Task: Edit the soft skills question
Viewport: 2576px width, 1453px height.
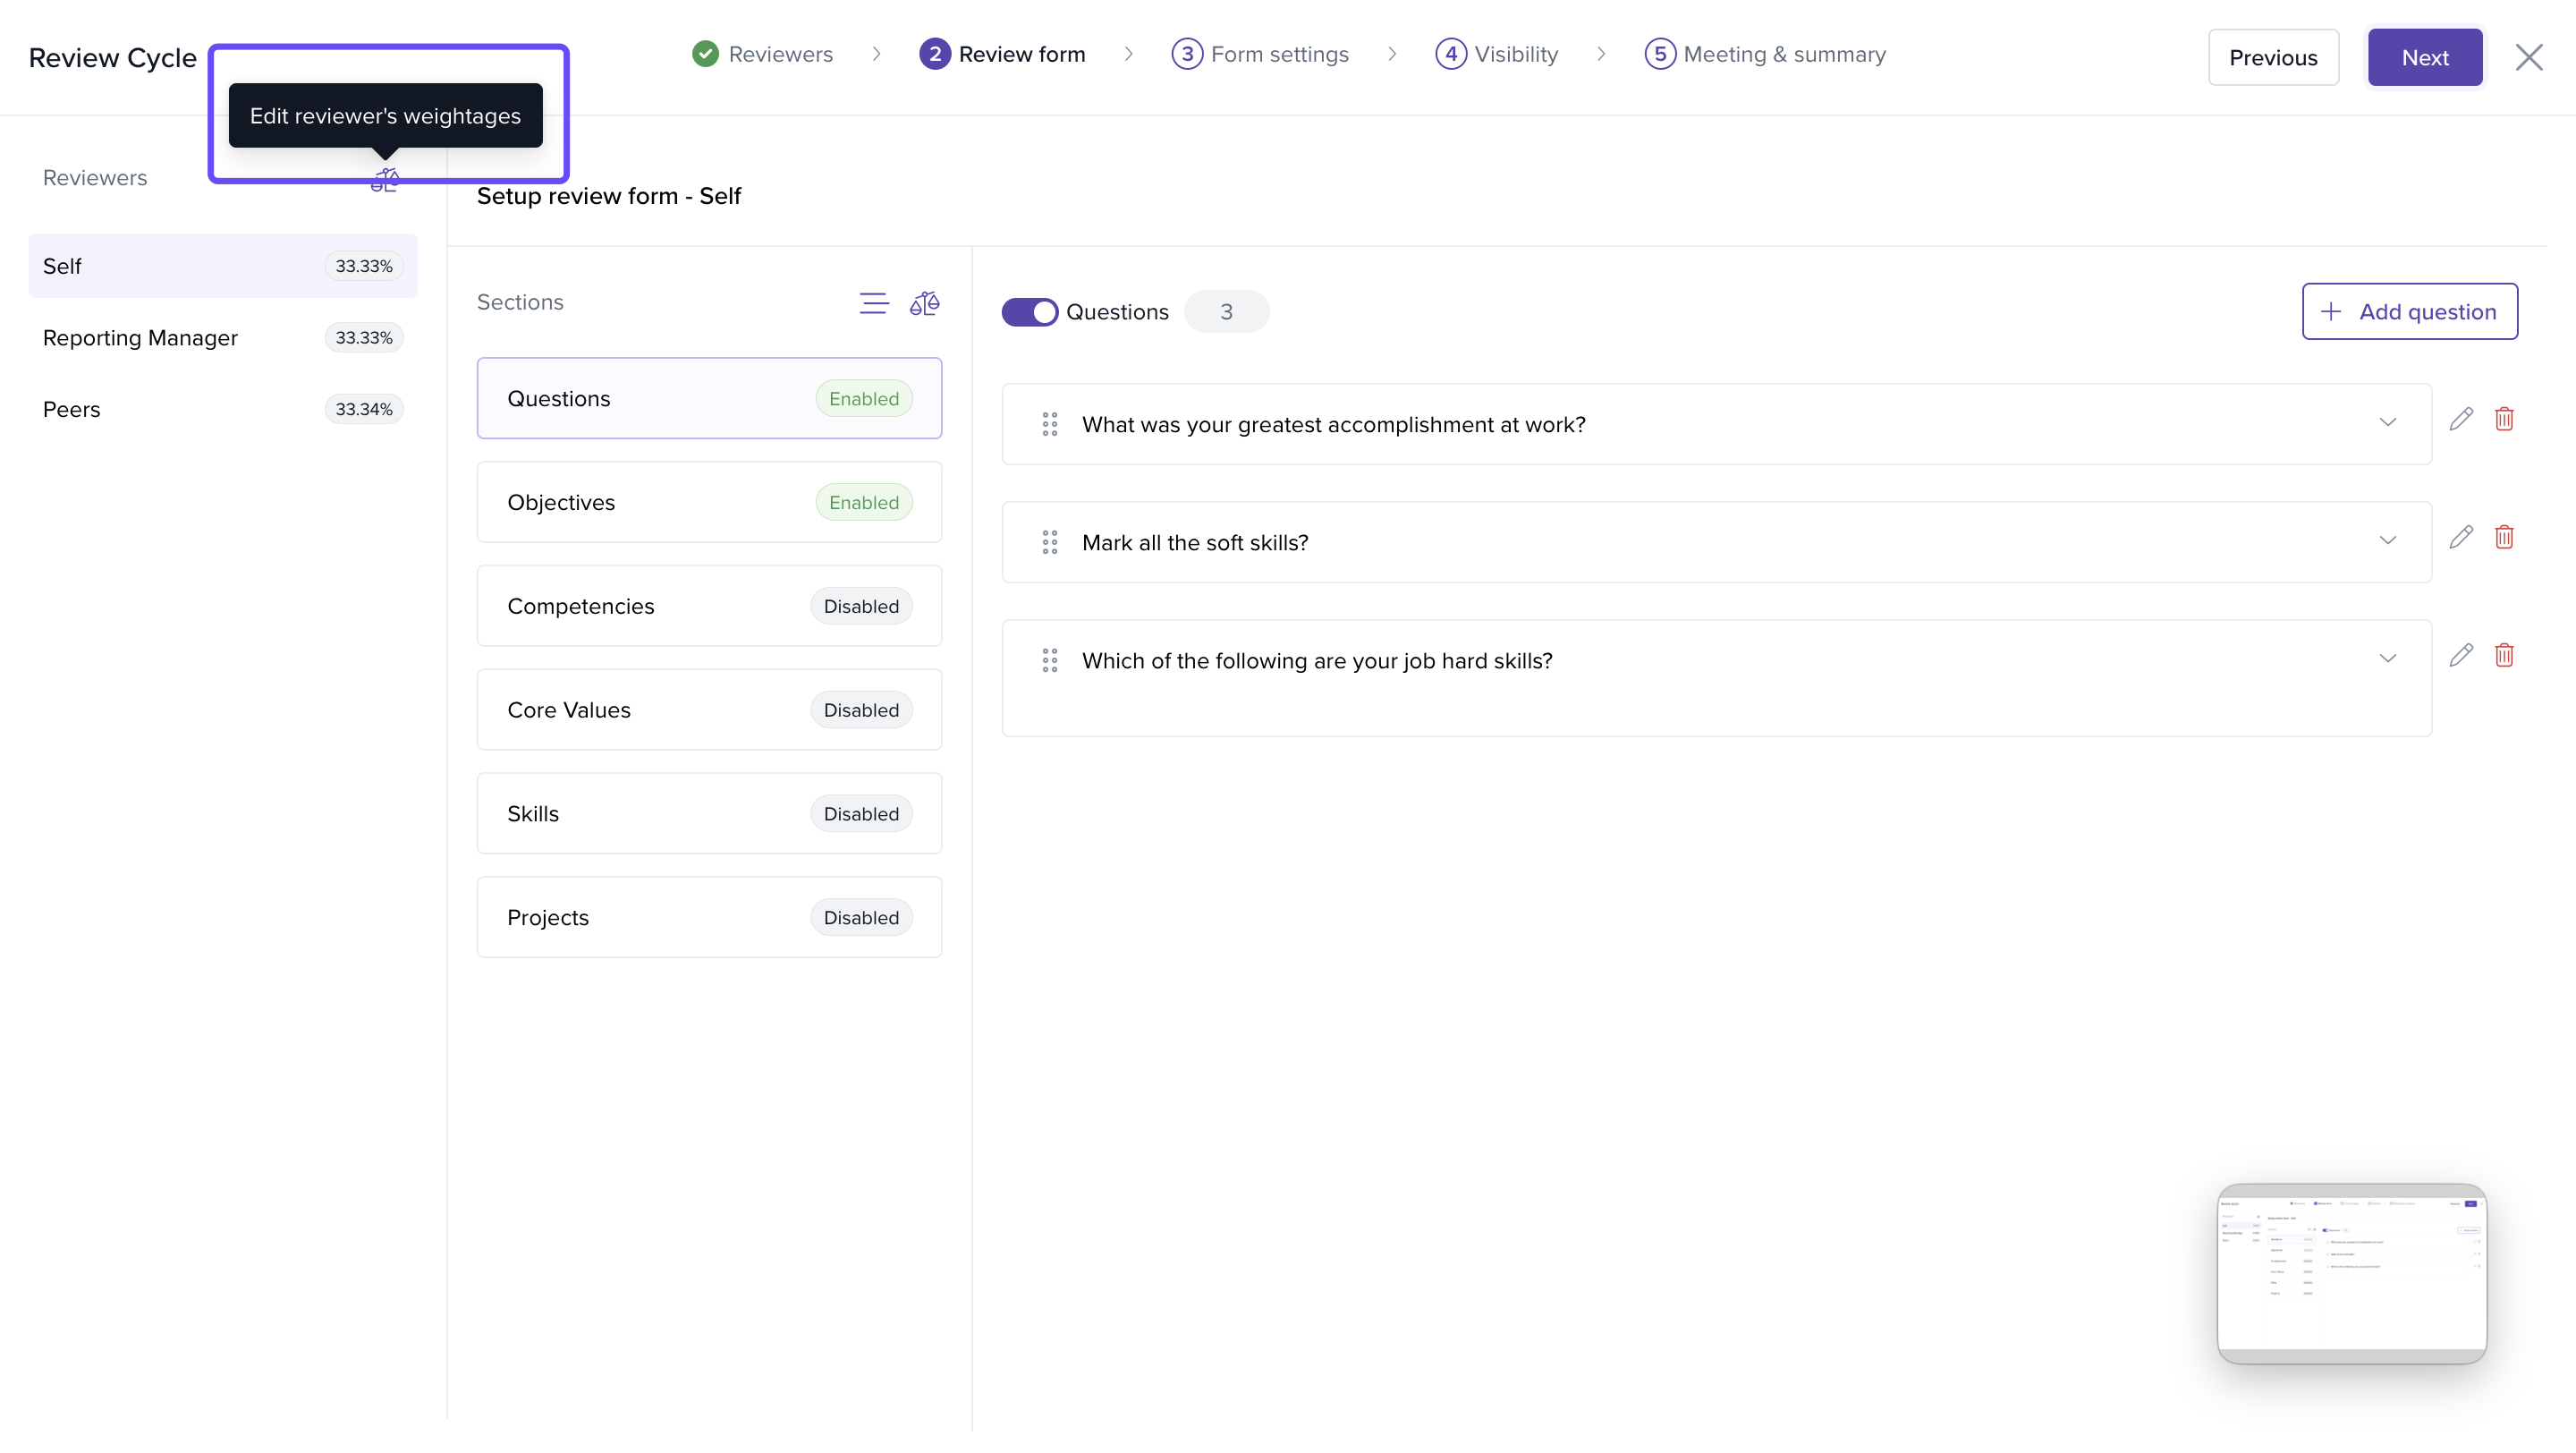Action: pyautogui.click(x=2461, y=537)
